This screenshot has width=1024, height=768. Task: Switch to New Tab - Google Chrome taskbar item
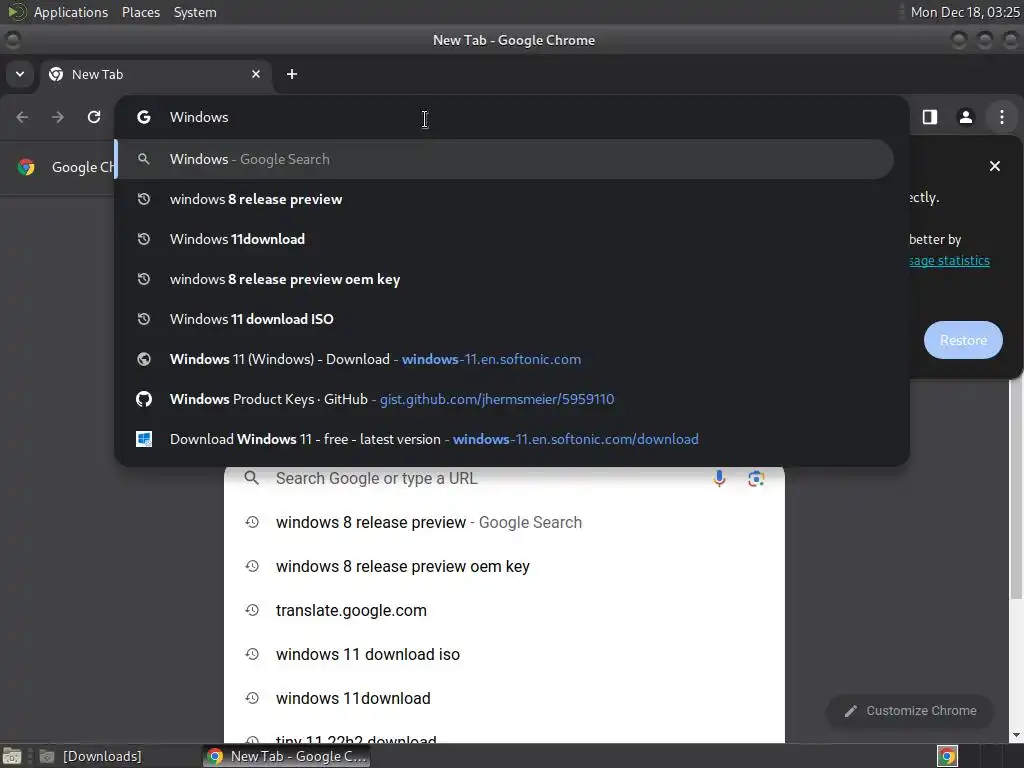[286, 756]
